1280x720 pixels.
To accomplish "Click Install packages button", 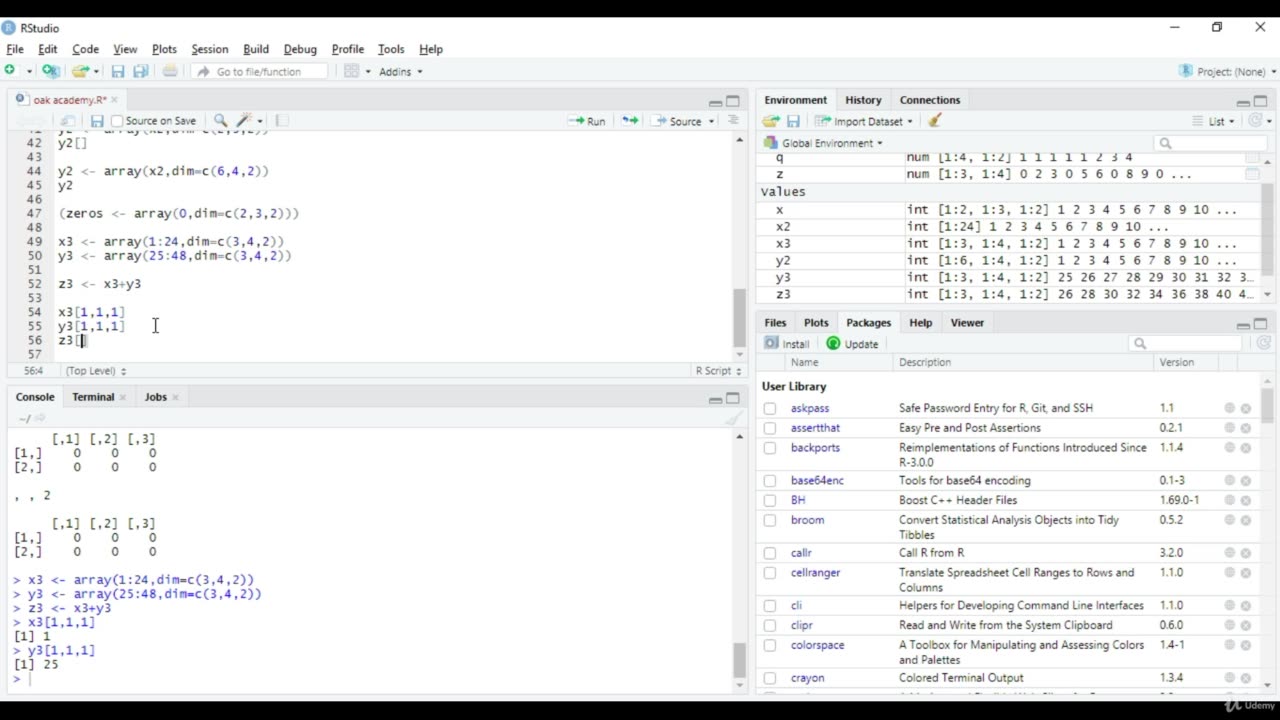I will click(x=787, y=344).
